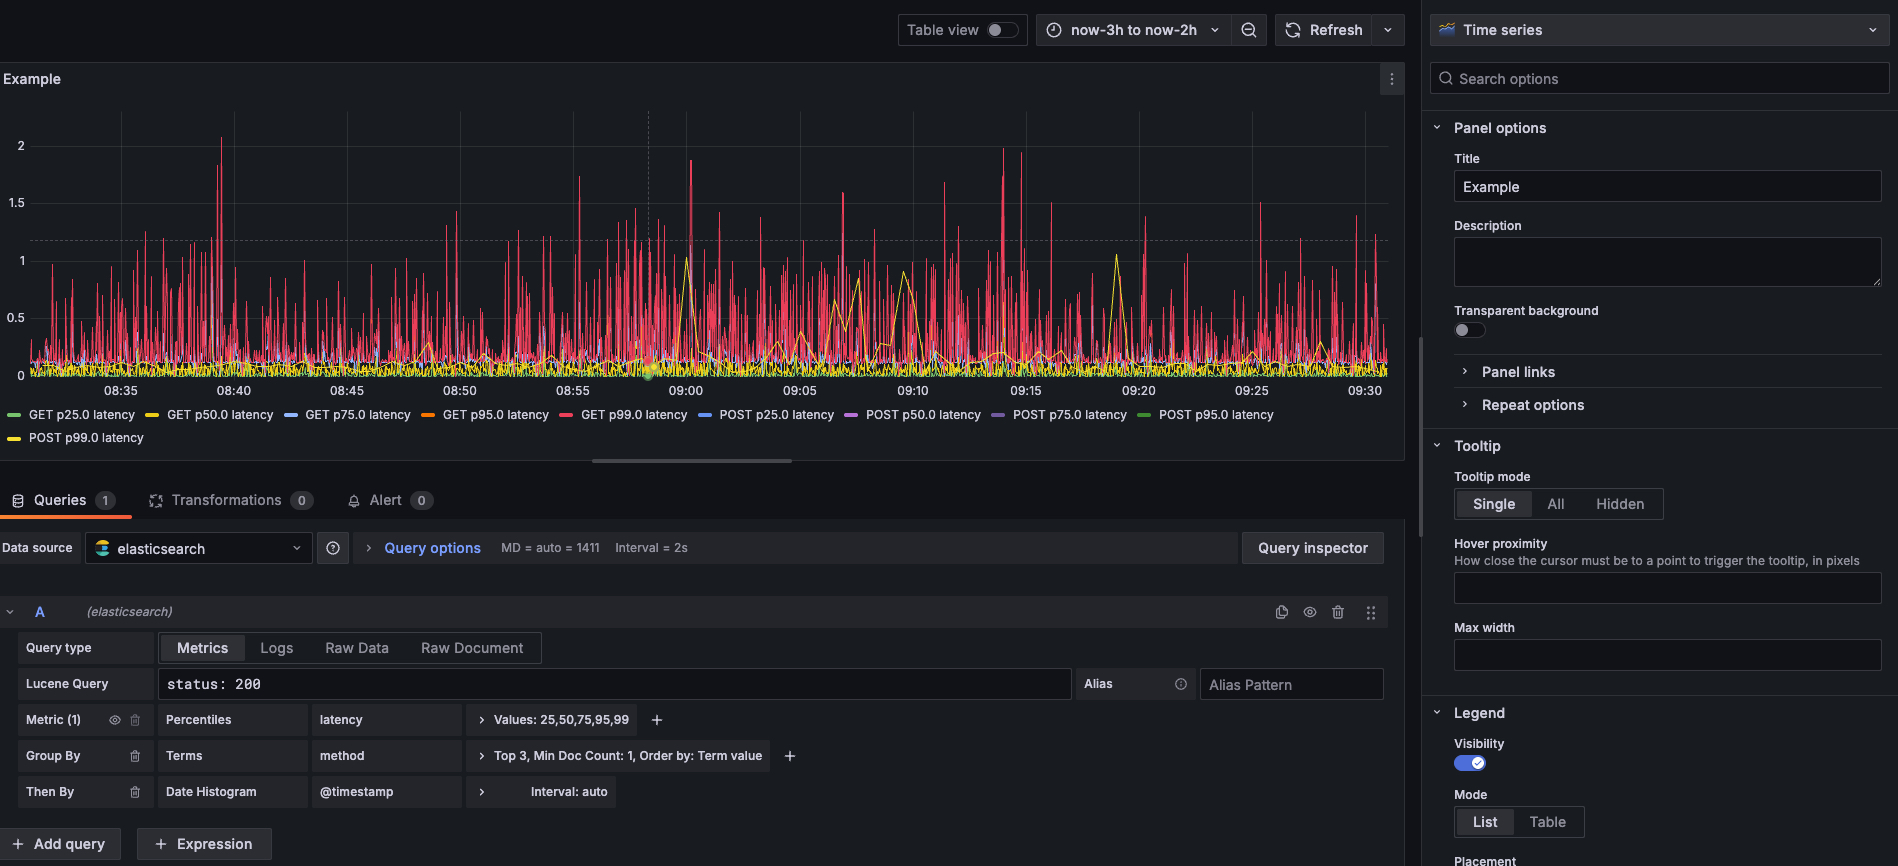1898x866 pixels.
Task: Click the Add query button
Action: point(59,844)
